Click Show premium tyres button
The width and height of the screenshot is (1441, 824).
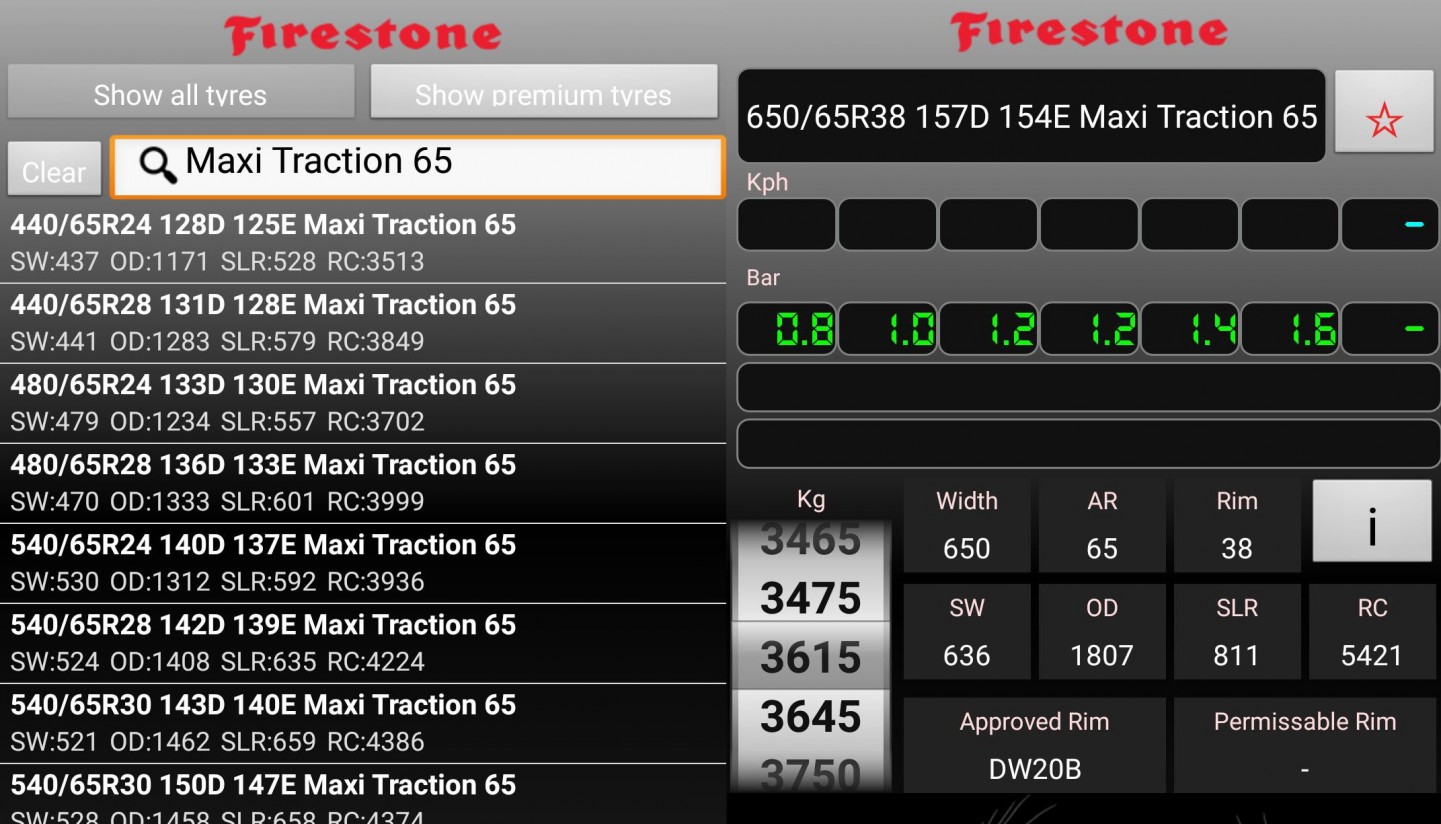click(544, 93)
